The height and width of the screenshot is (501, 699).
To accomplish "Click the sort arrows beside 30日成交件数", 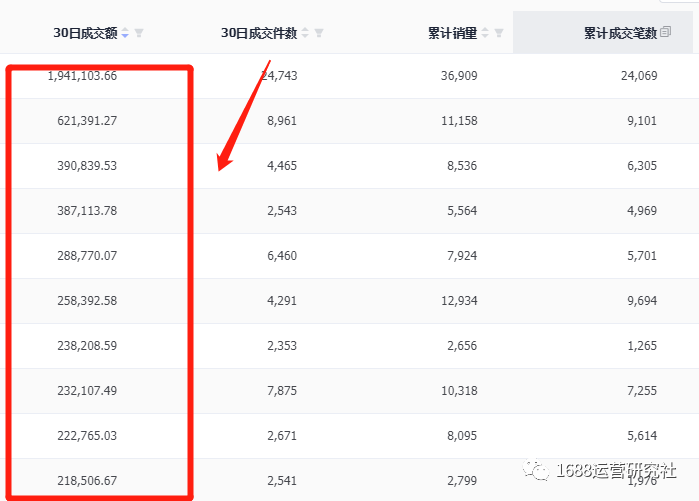I will click(305, 33).
